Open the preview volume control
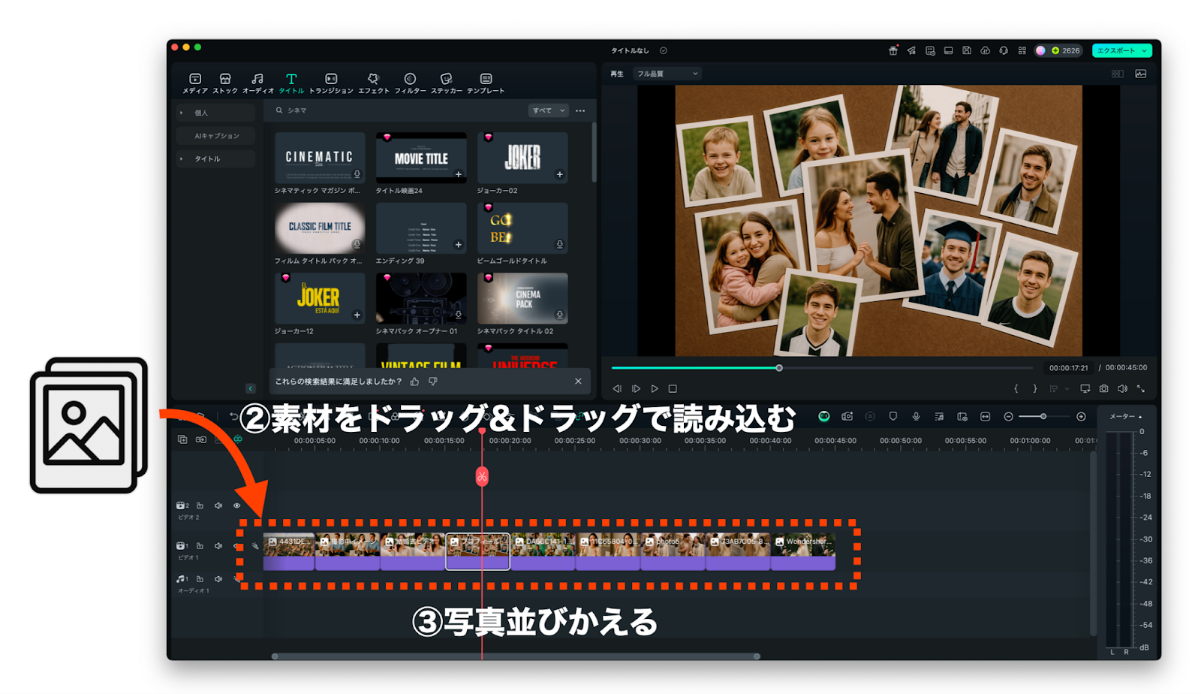This screenshot has height=694, width=1201. point(1122,388)
